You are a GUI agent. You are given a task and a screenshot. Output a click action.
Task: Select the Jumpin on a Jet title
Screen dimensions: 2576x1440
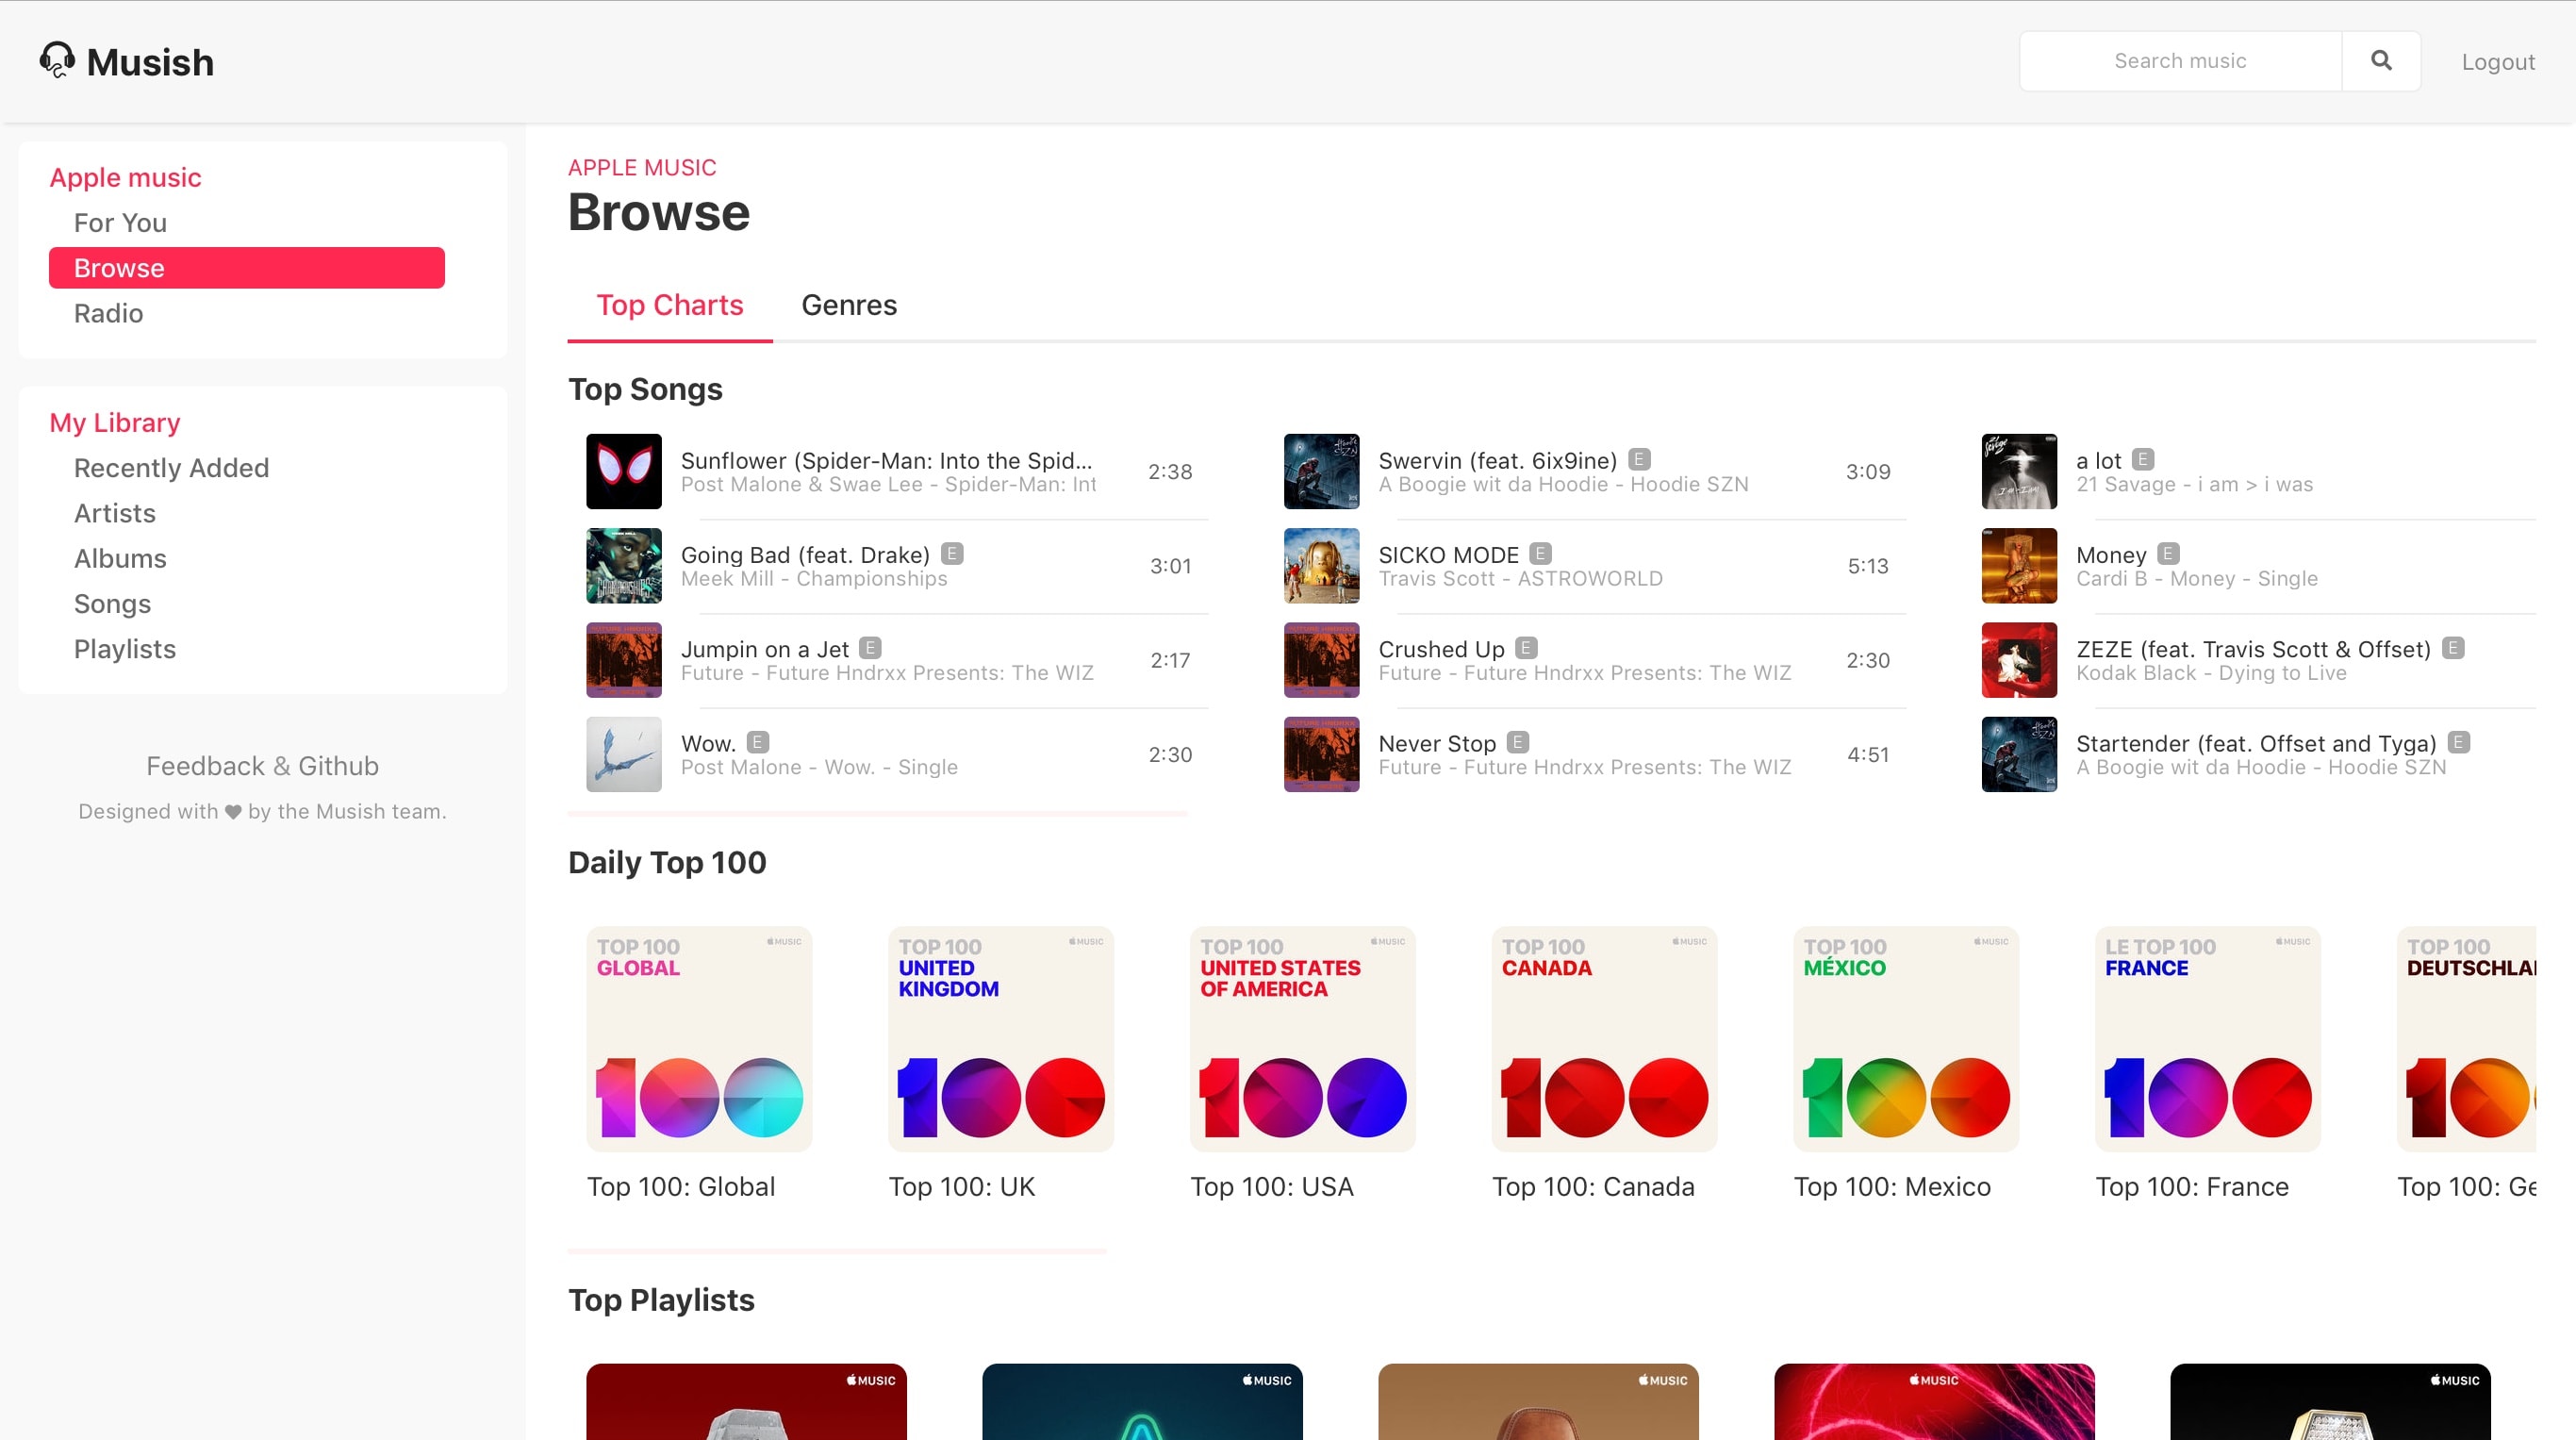pos(765,649)
